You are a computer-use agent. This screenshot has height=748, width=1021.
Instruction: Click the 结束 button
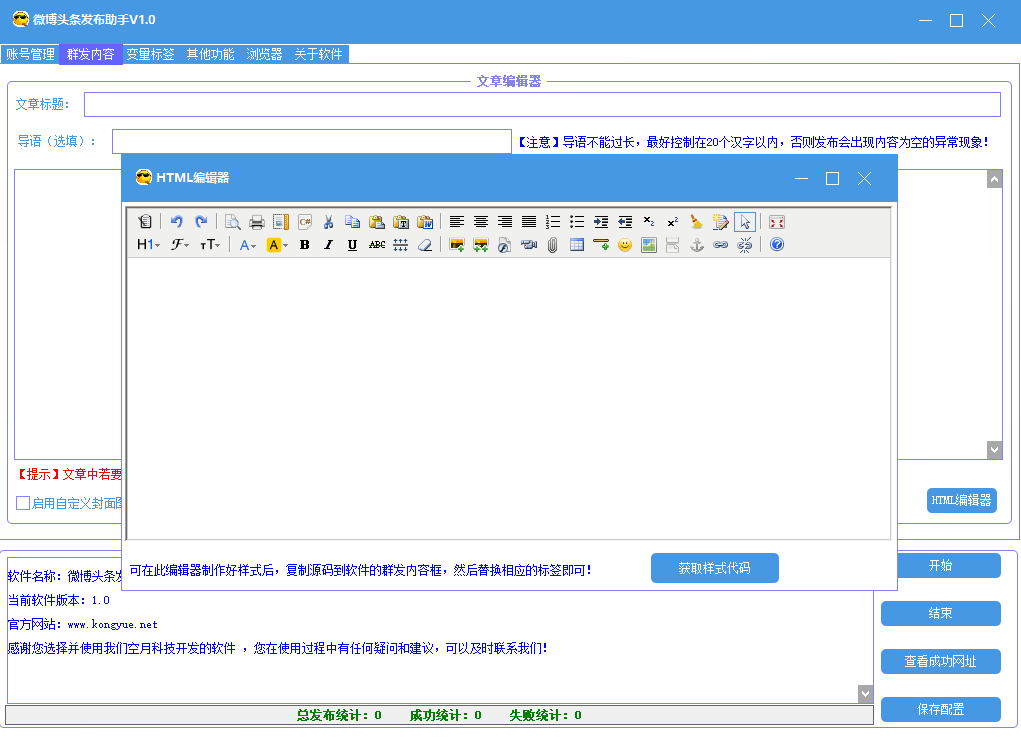click(x=940, y=613)
